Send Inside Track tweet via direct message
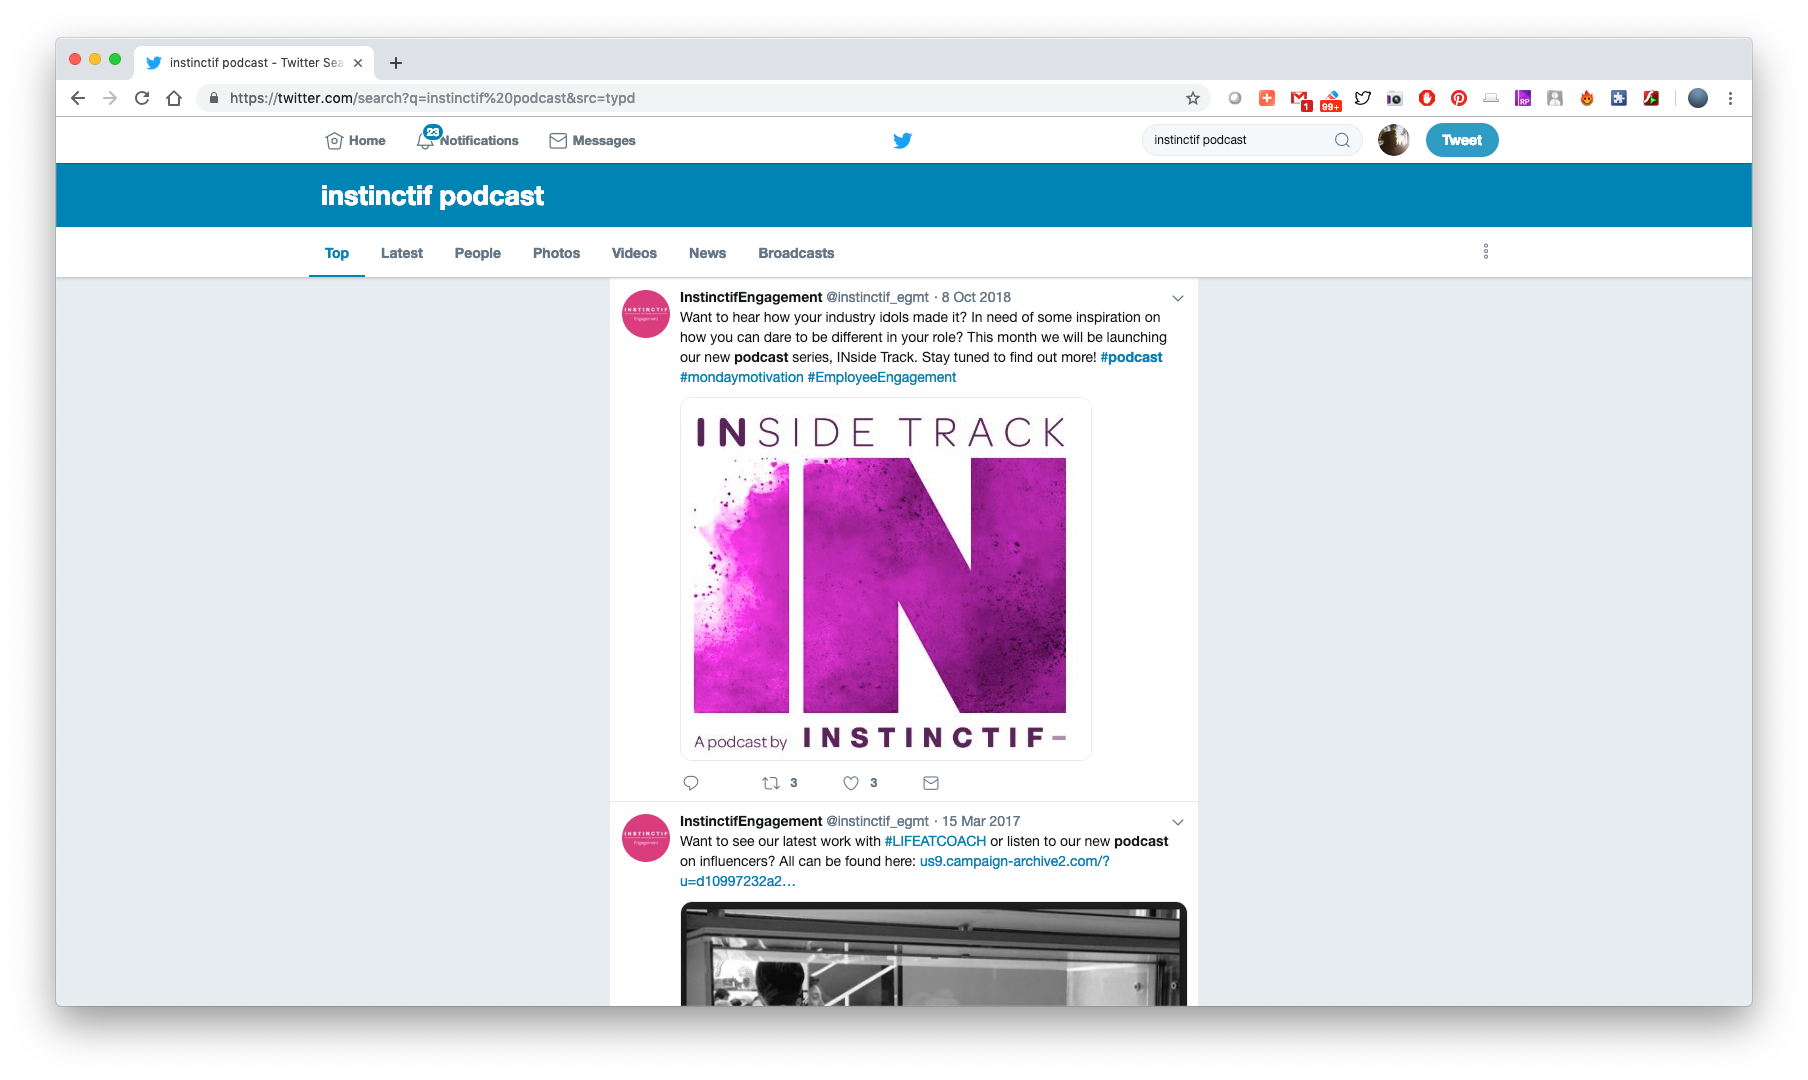 [931, 783]
